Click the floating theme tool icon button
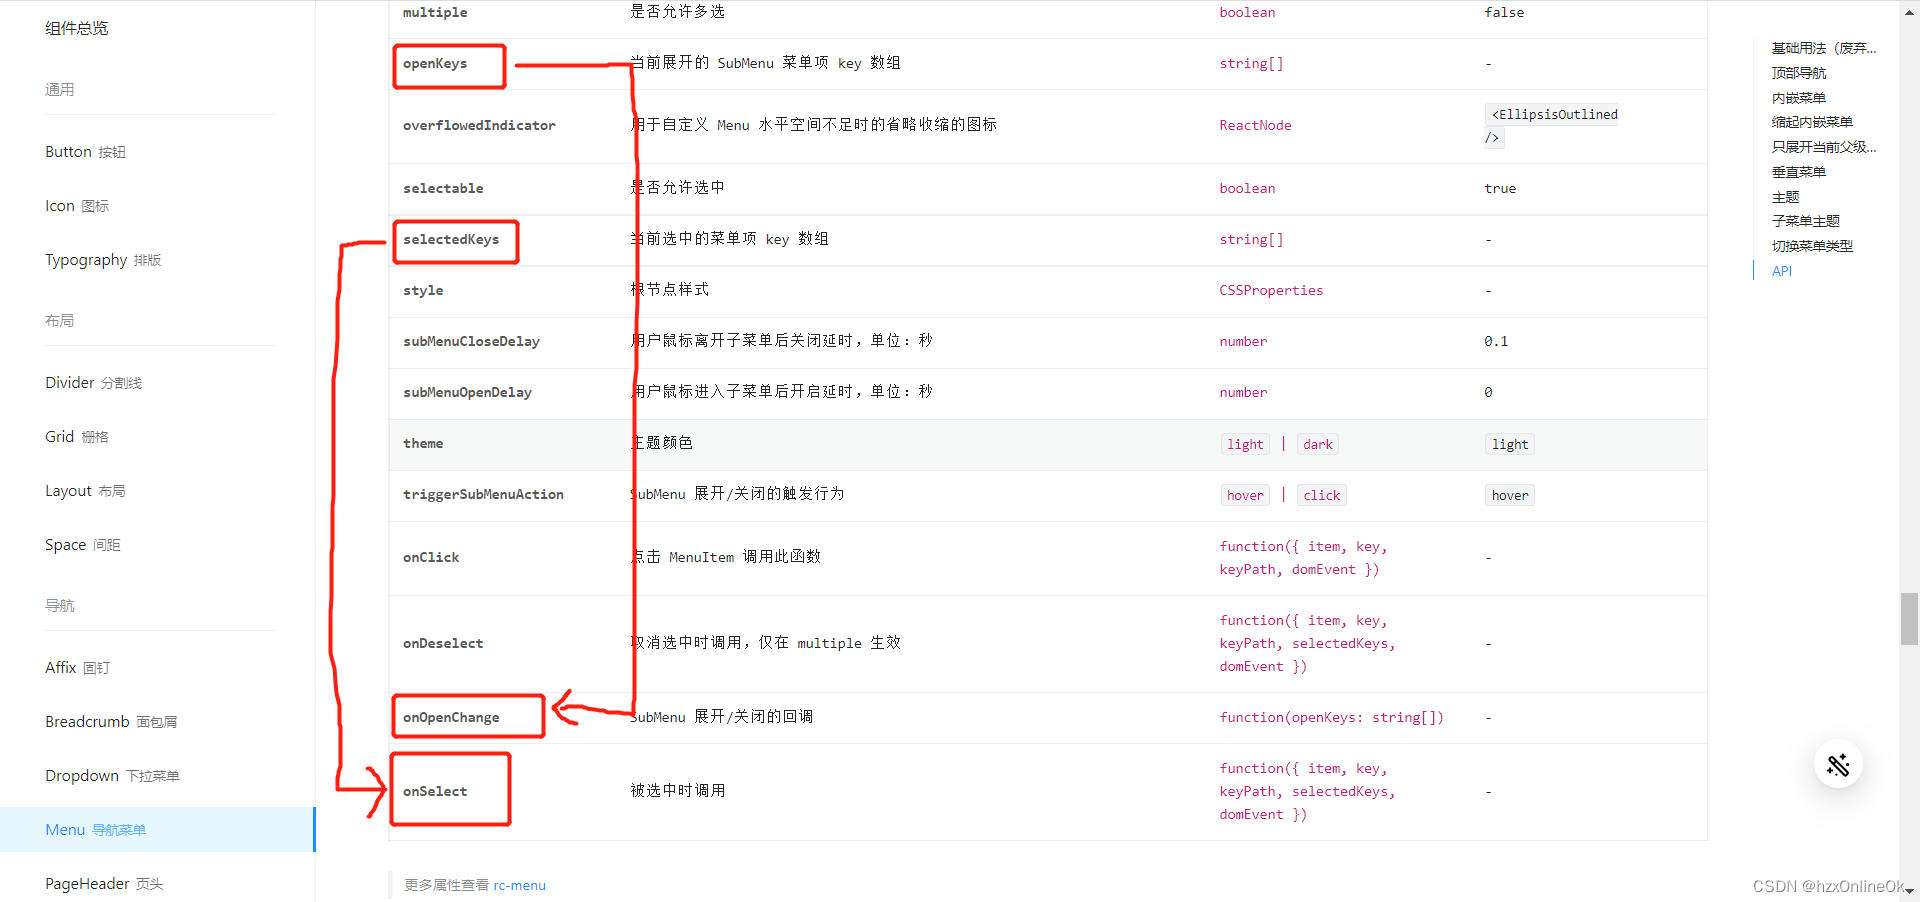 click(x=1838, y=765)
